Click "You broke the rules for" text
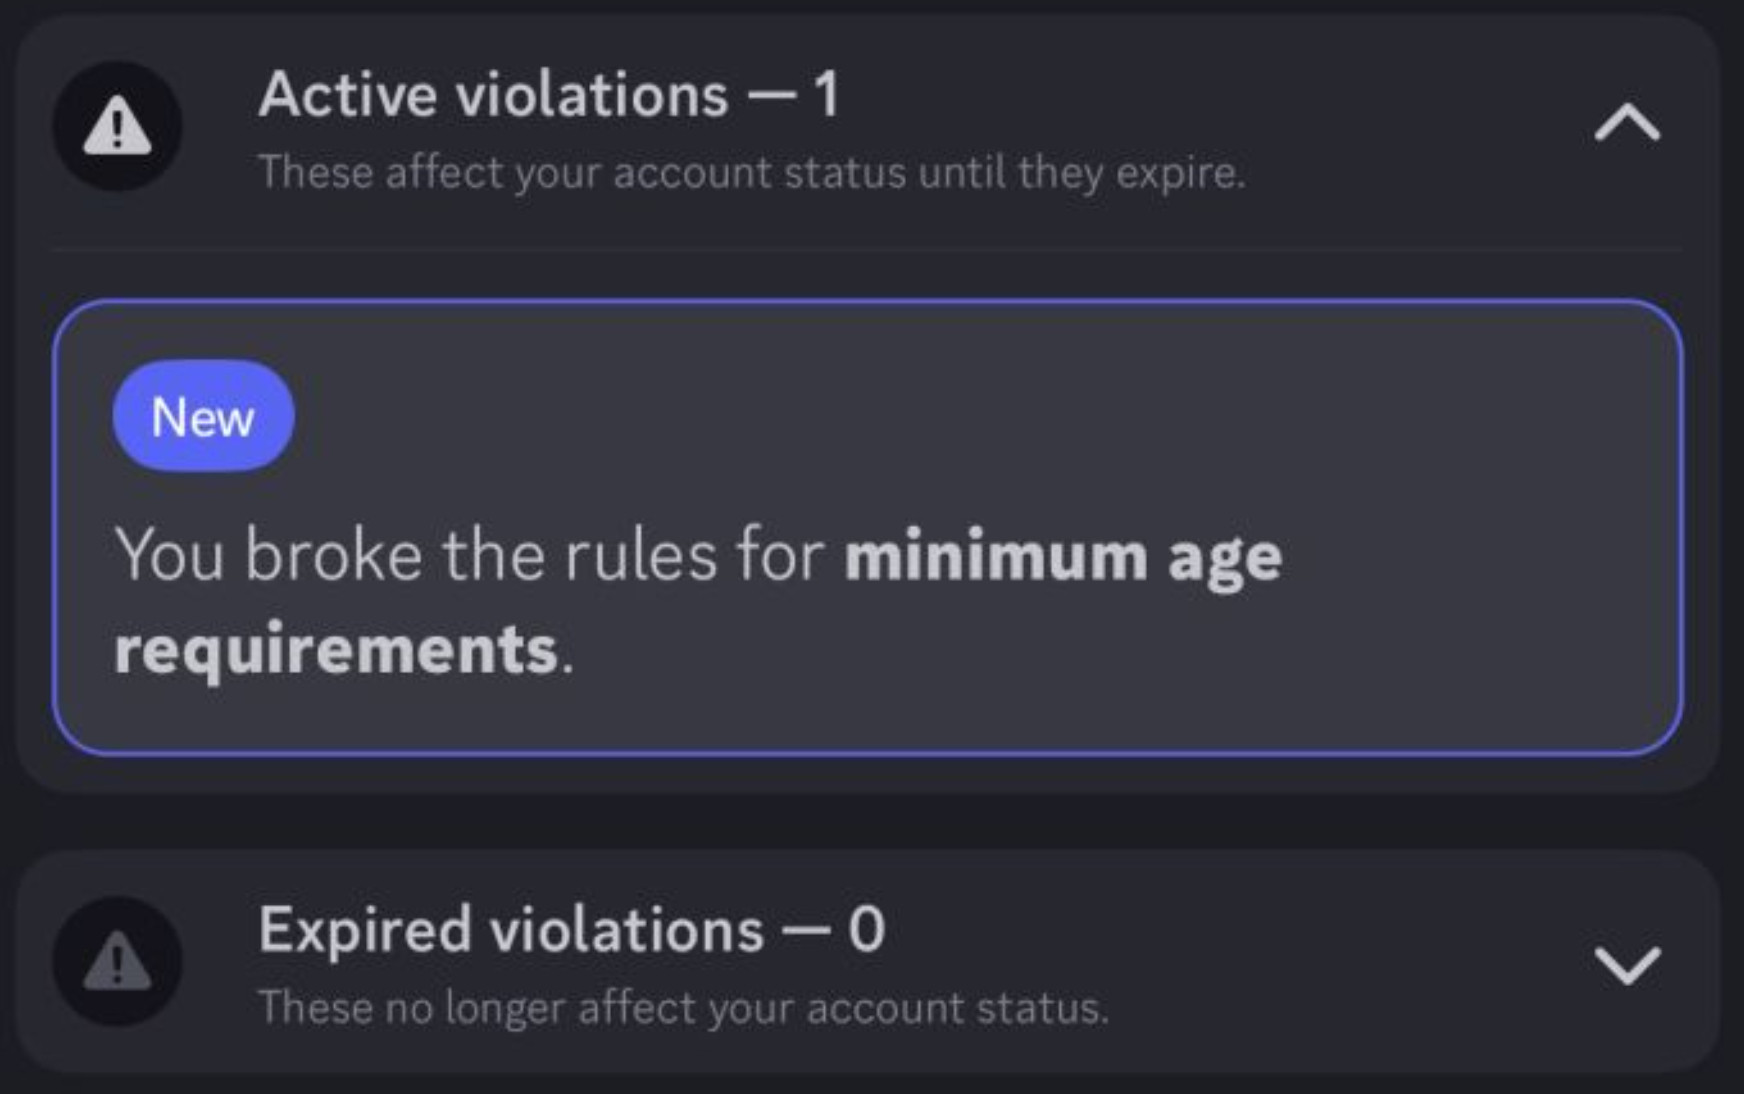Viewport: 1744px width, 1094px height. (x=469, y=555)
